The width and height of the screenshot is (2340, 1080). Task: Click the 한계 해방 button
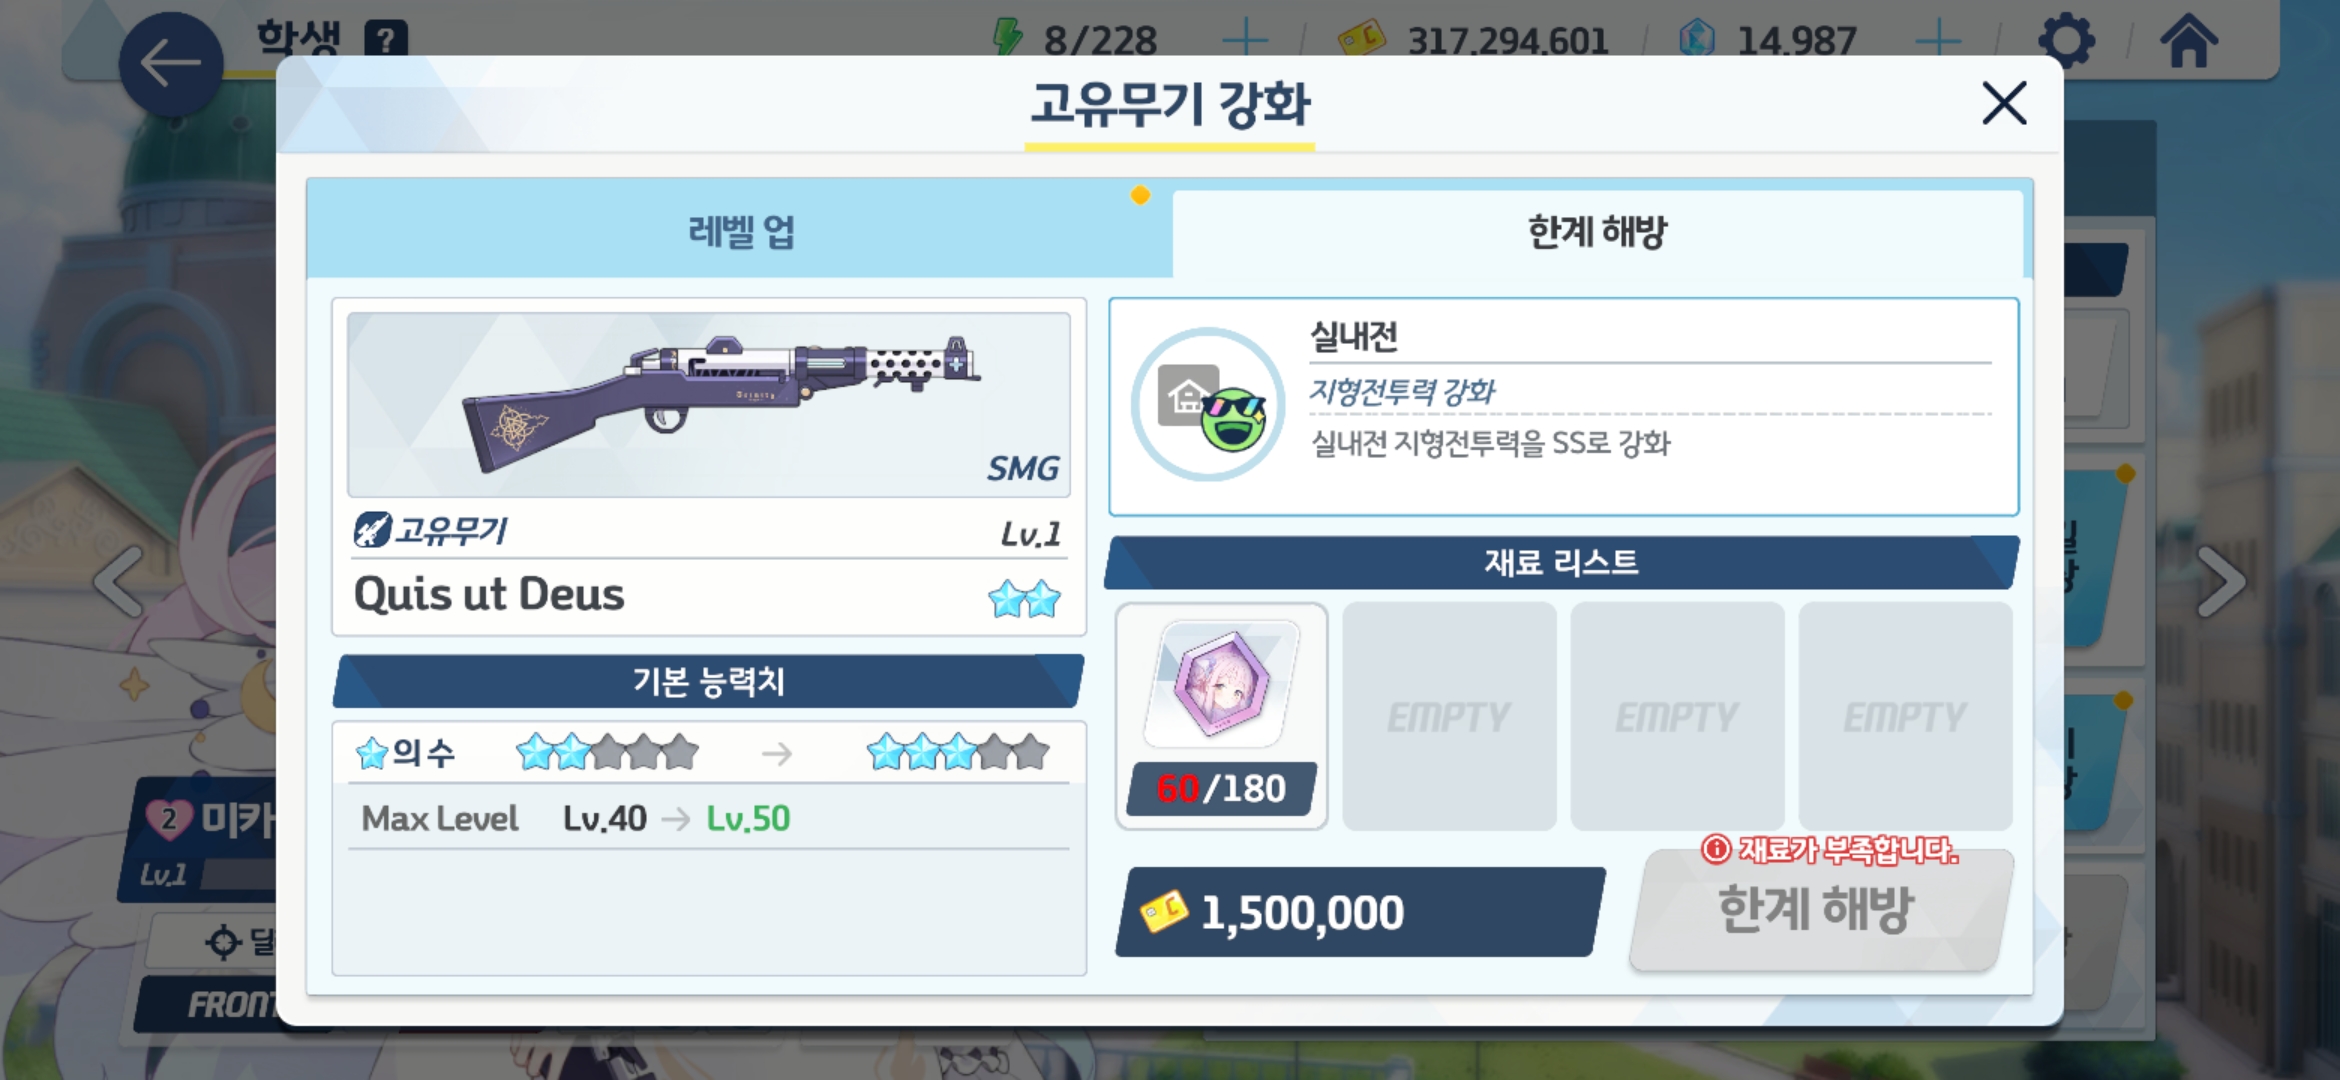(x=1815, y=910)
